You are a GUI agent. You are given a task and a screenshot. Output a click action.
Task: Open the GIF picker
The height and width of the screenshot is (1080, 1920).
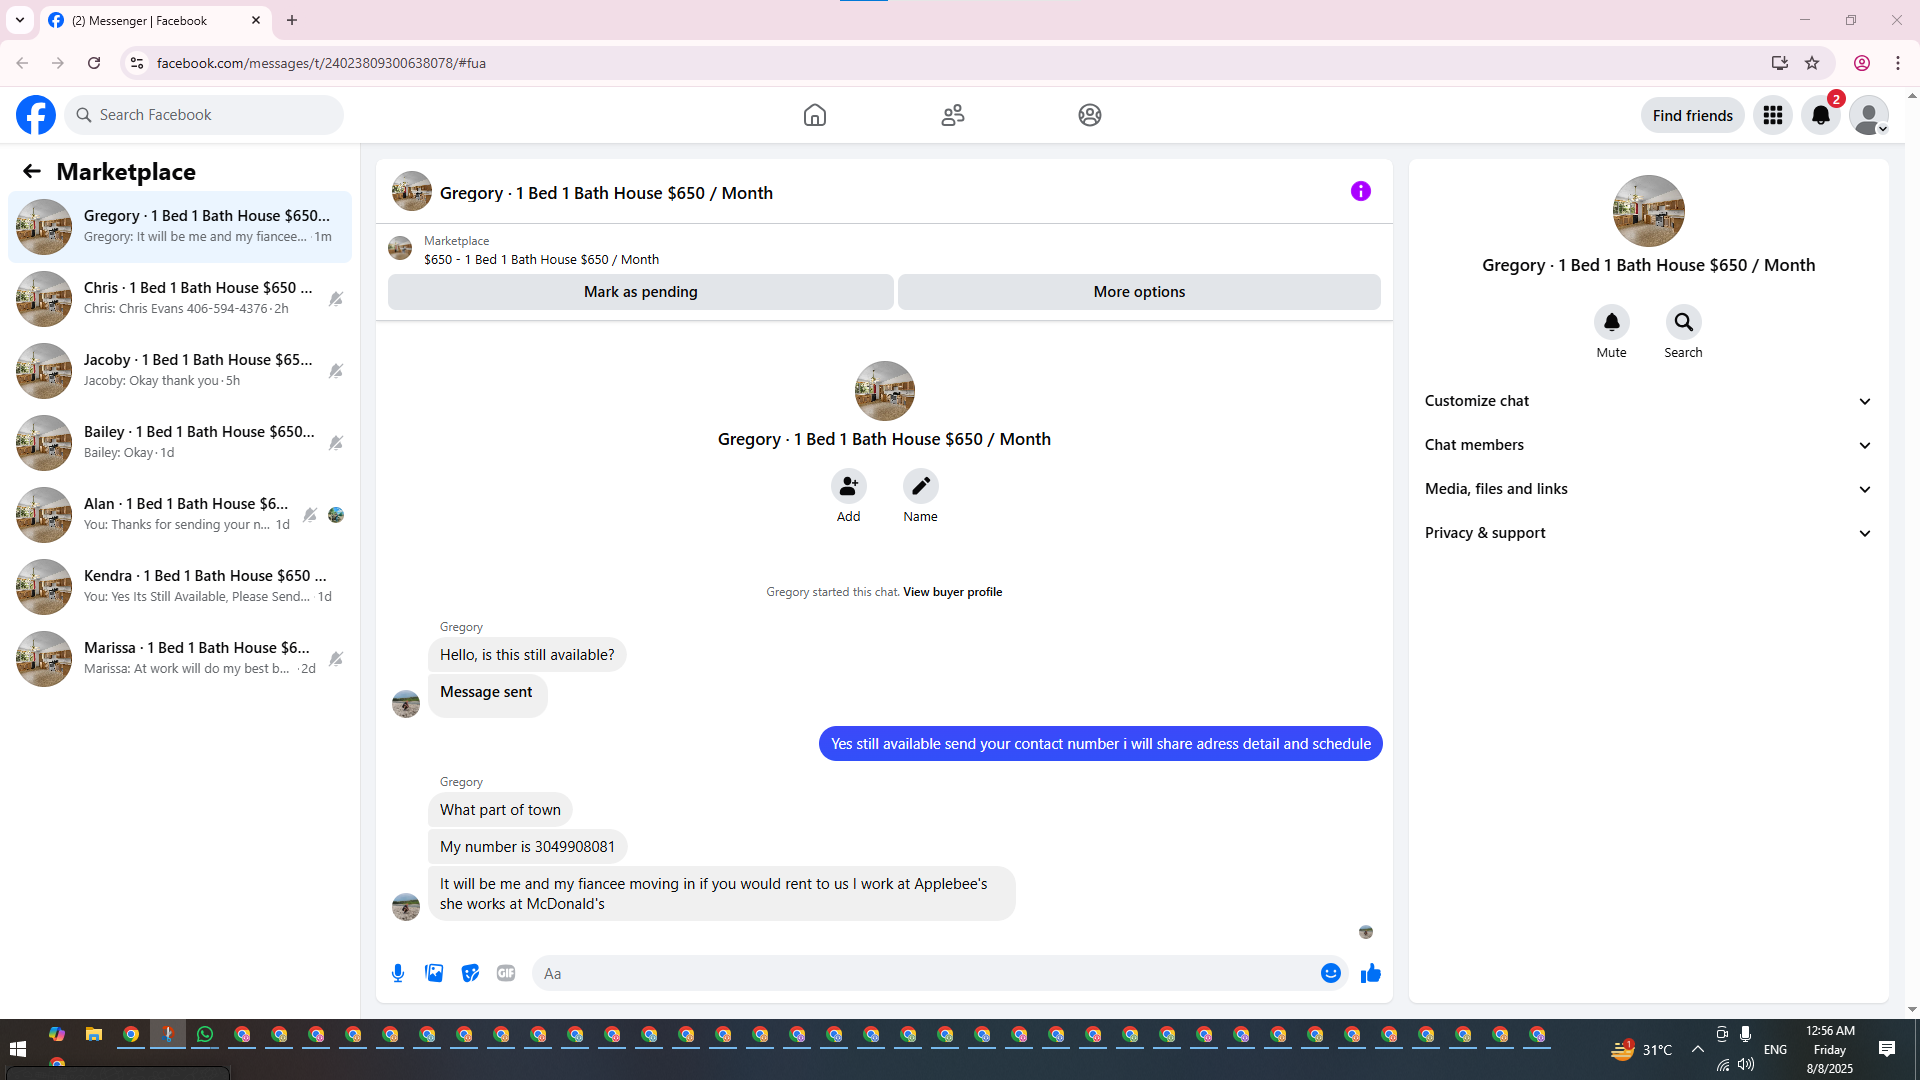[506, 973]
